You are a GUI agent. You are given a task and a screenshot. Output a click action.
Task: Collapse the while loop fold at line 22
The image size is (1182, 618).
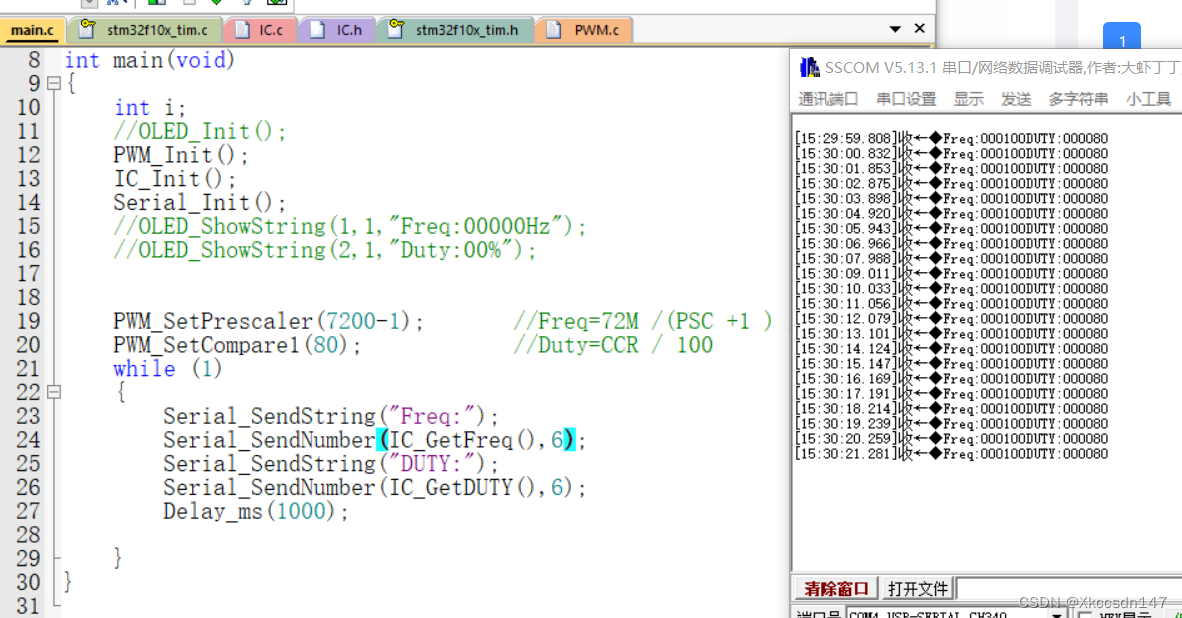pyautogui.click(x=54, y=392)
